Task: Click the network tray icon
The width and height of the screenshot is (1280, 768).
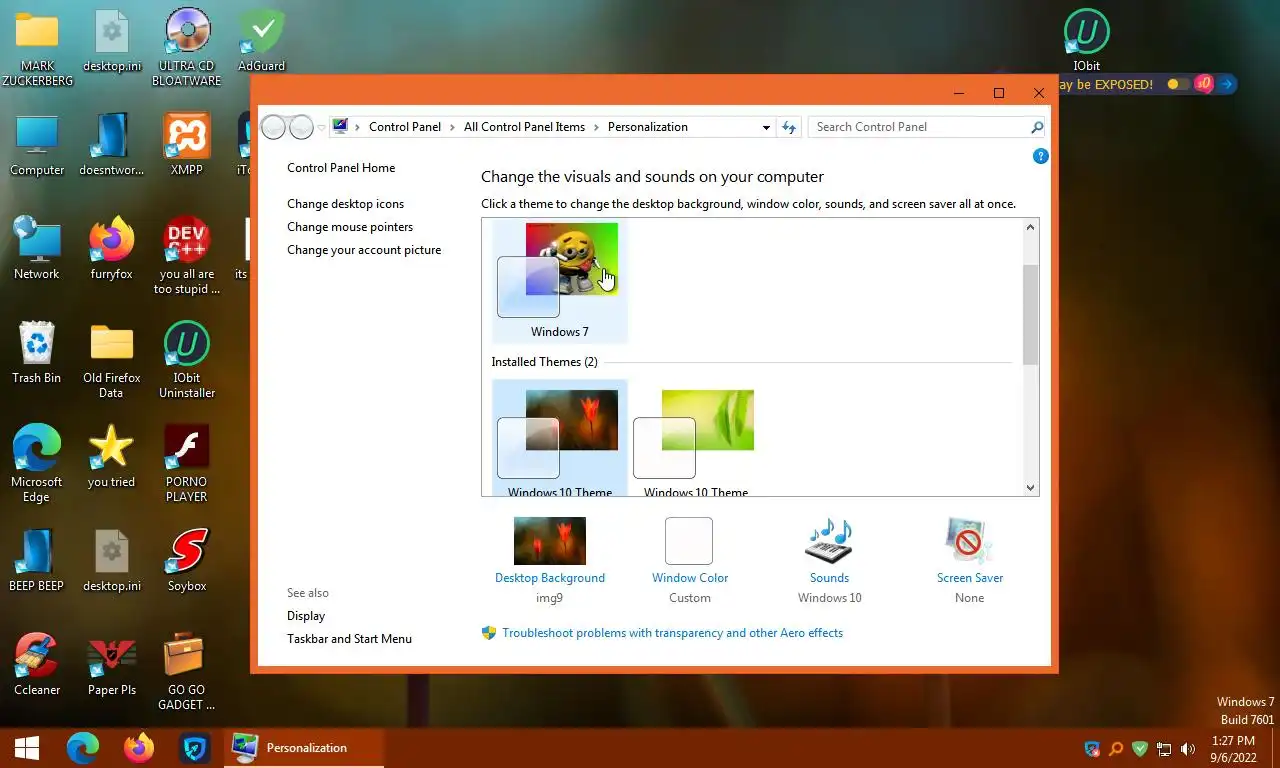Action: pyautogui.click(x=1164, y=748)
